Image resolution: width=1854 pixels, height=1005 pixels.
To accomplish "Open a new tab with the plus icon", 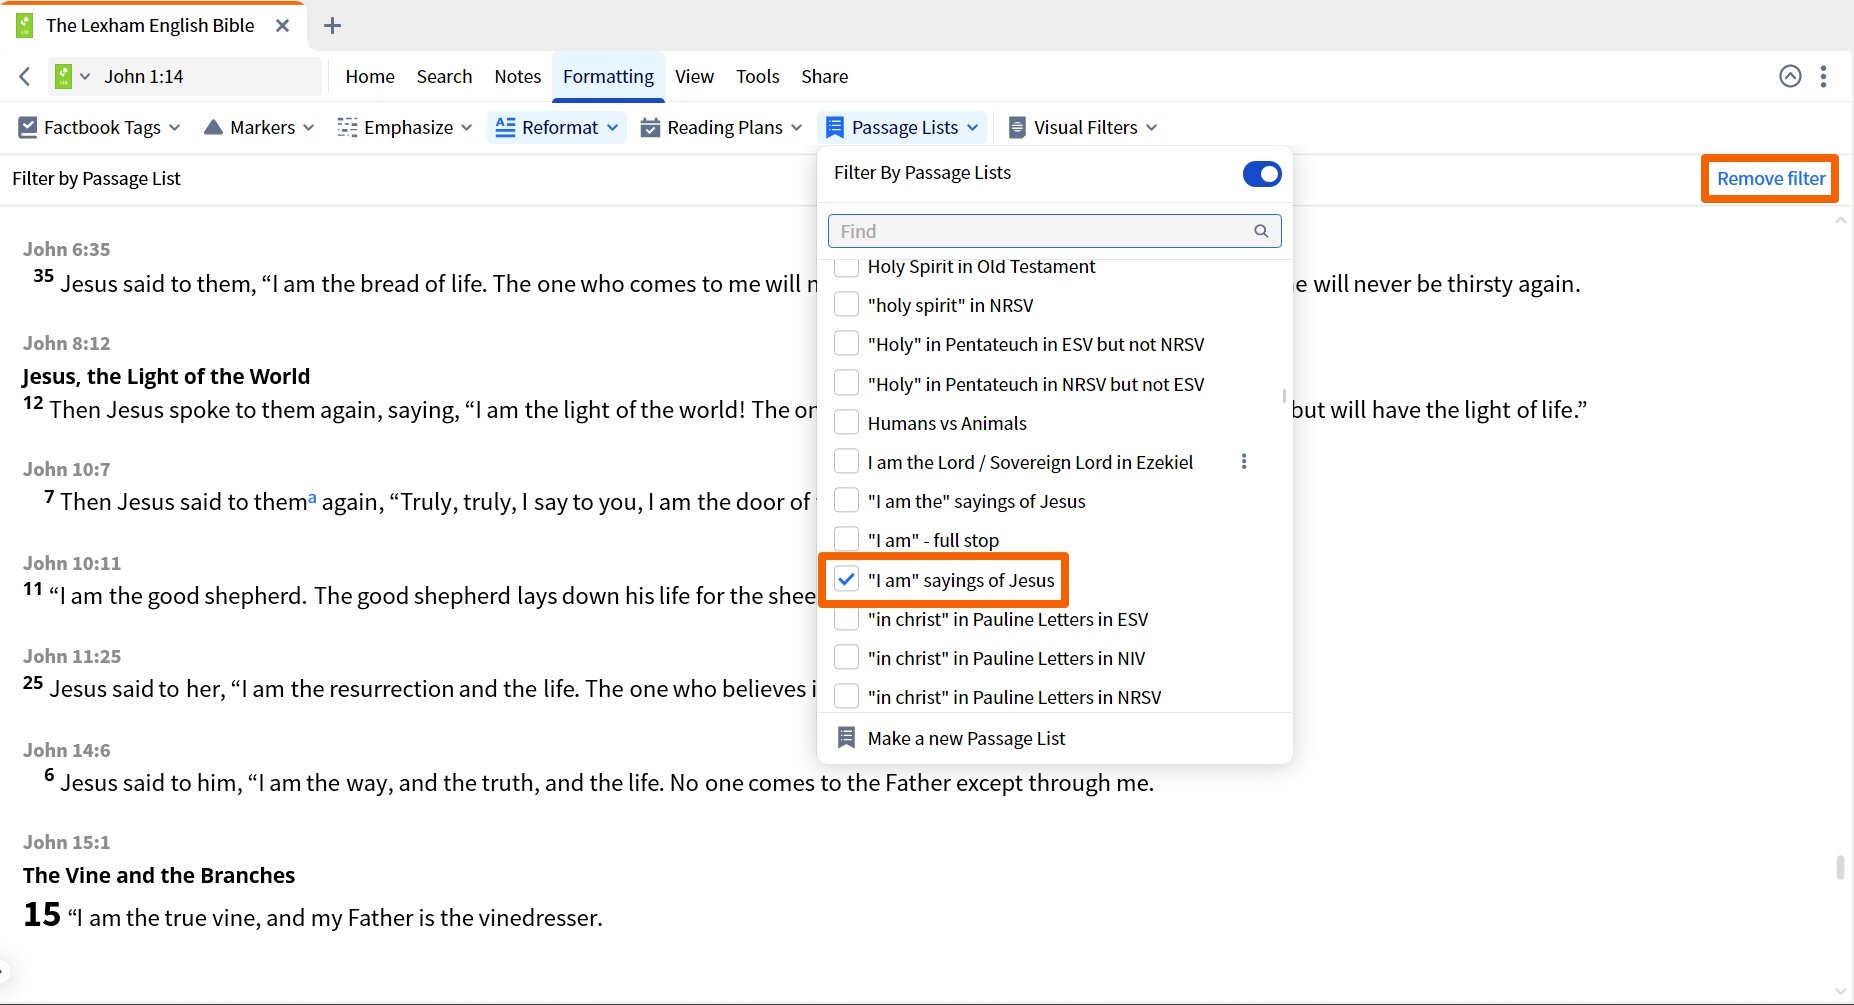I will point(333,26).
